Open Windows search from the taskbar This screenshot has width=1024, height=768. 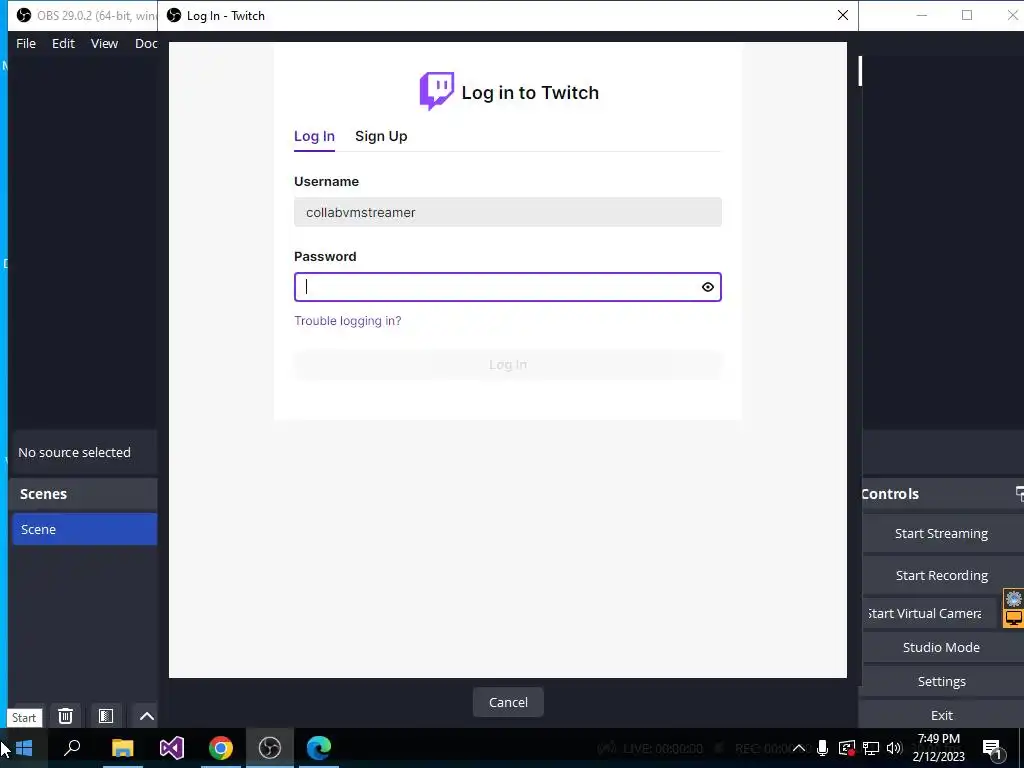[x=72, y=748]
